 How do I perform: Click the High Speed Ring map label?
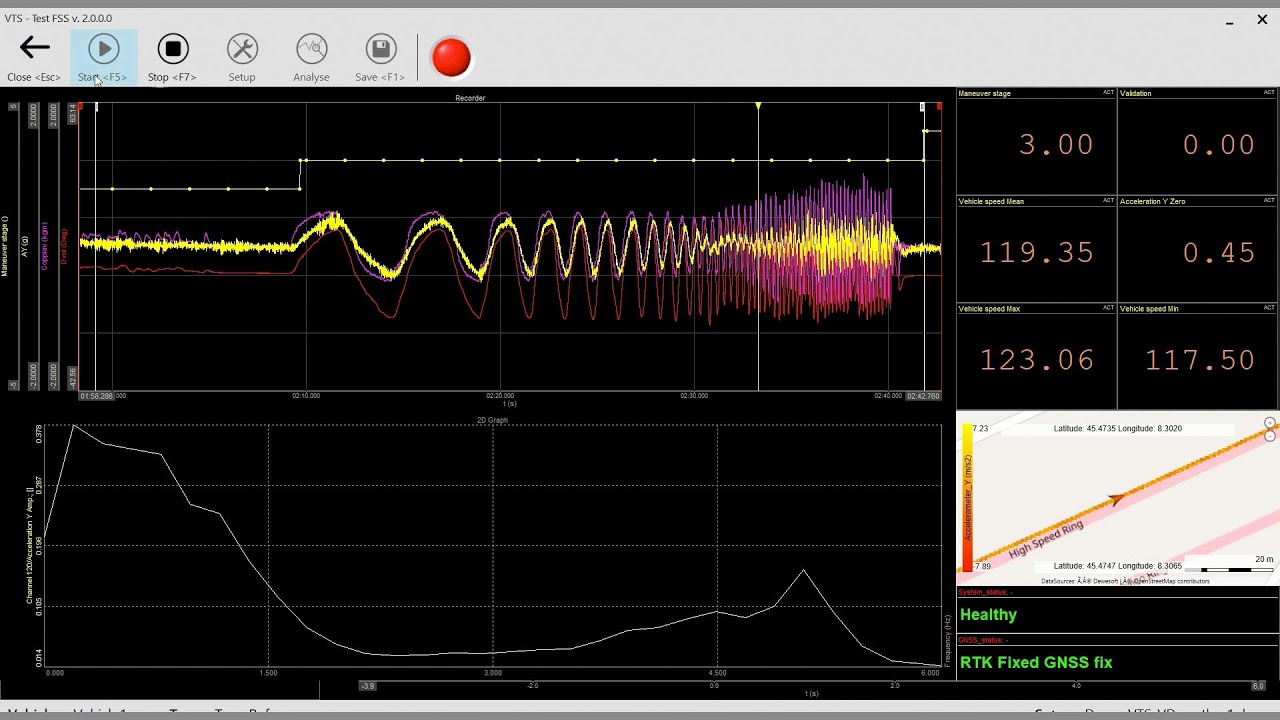(1046, 540)
